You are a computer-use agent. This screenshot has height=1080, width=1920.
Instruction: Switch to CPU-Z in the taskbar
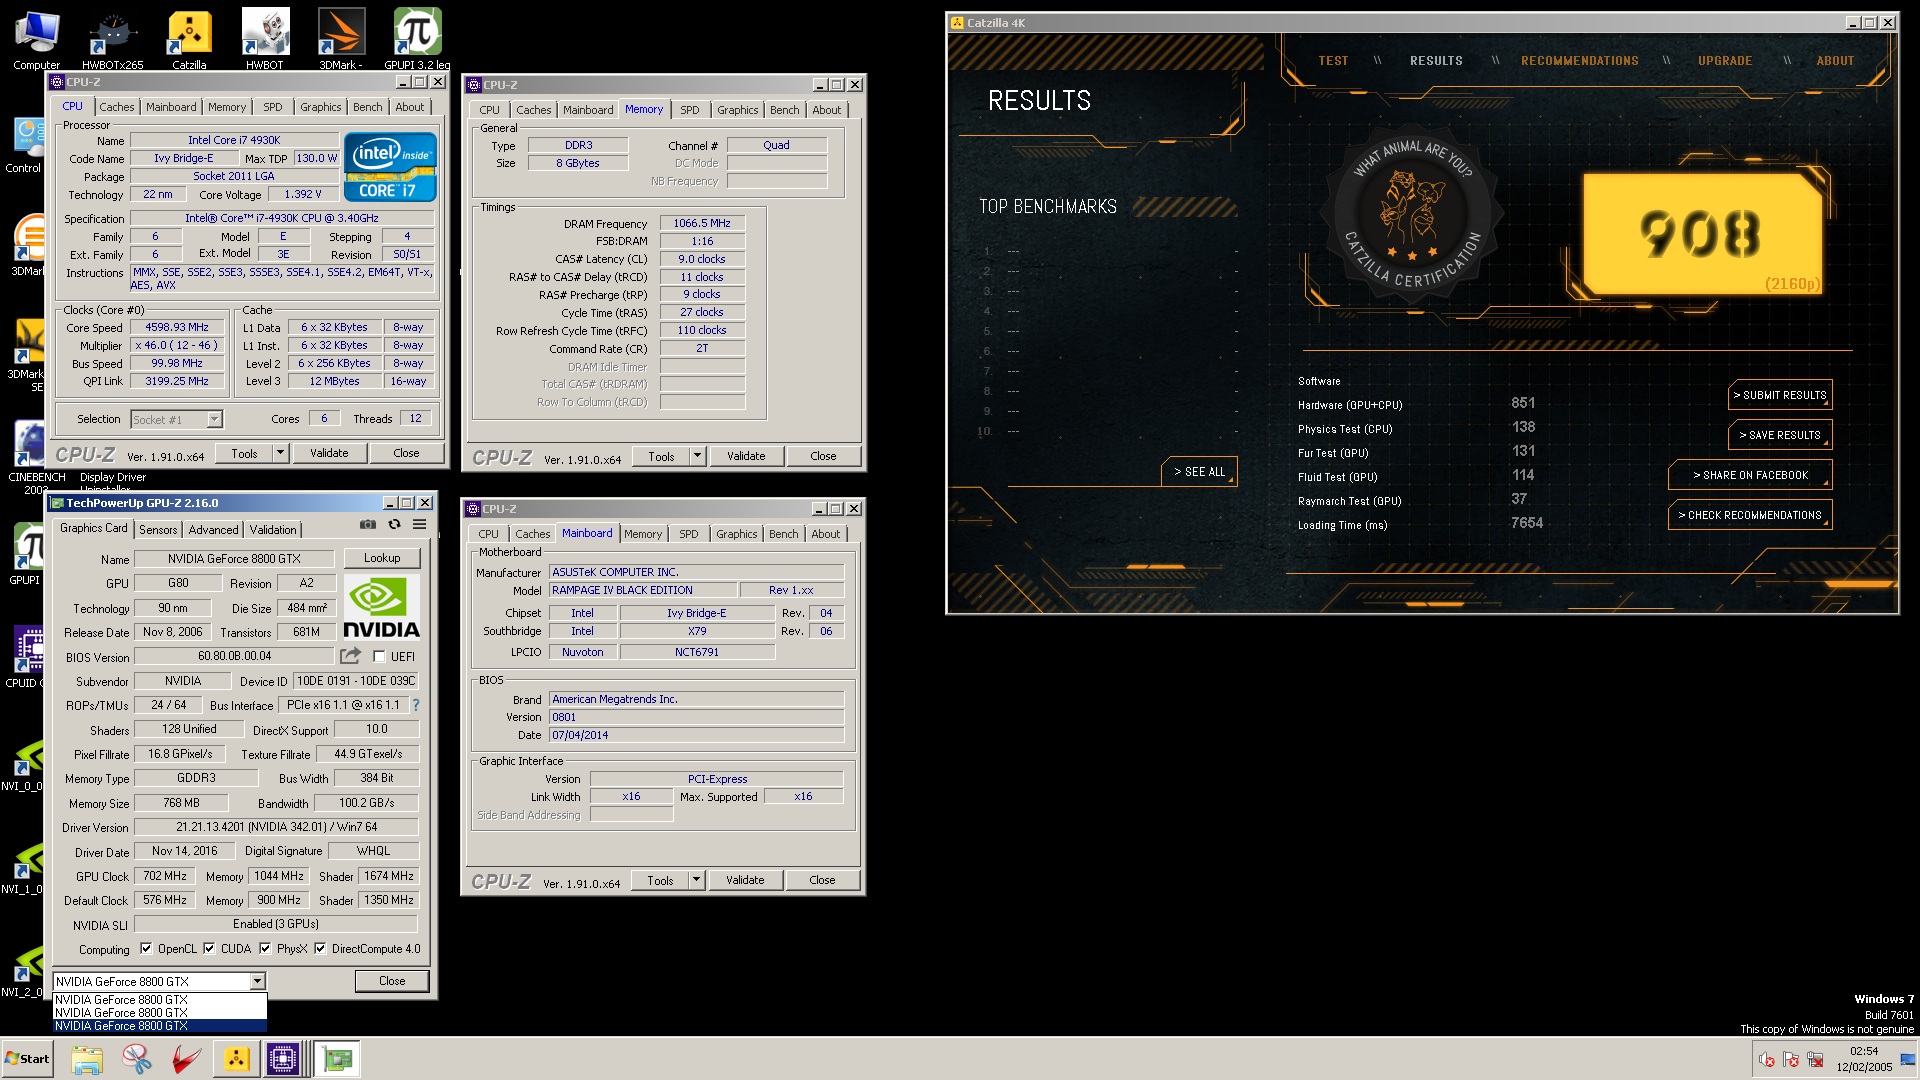pyautogui.click(x=284, y=1059)
